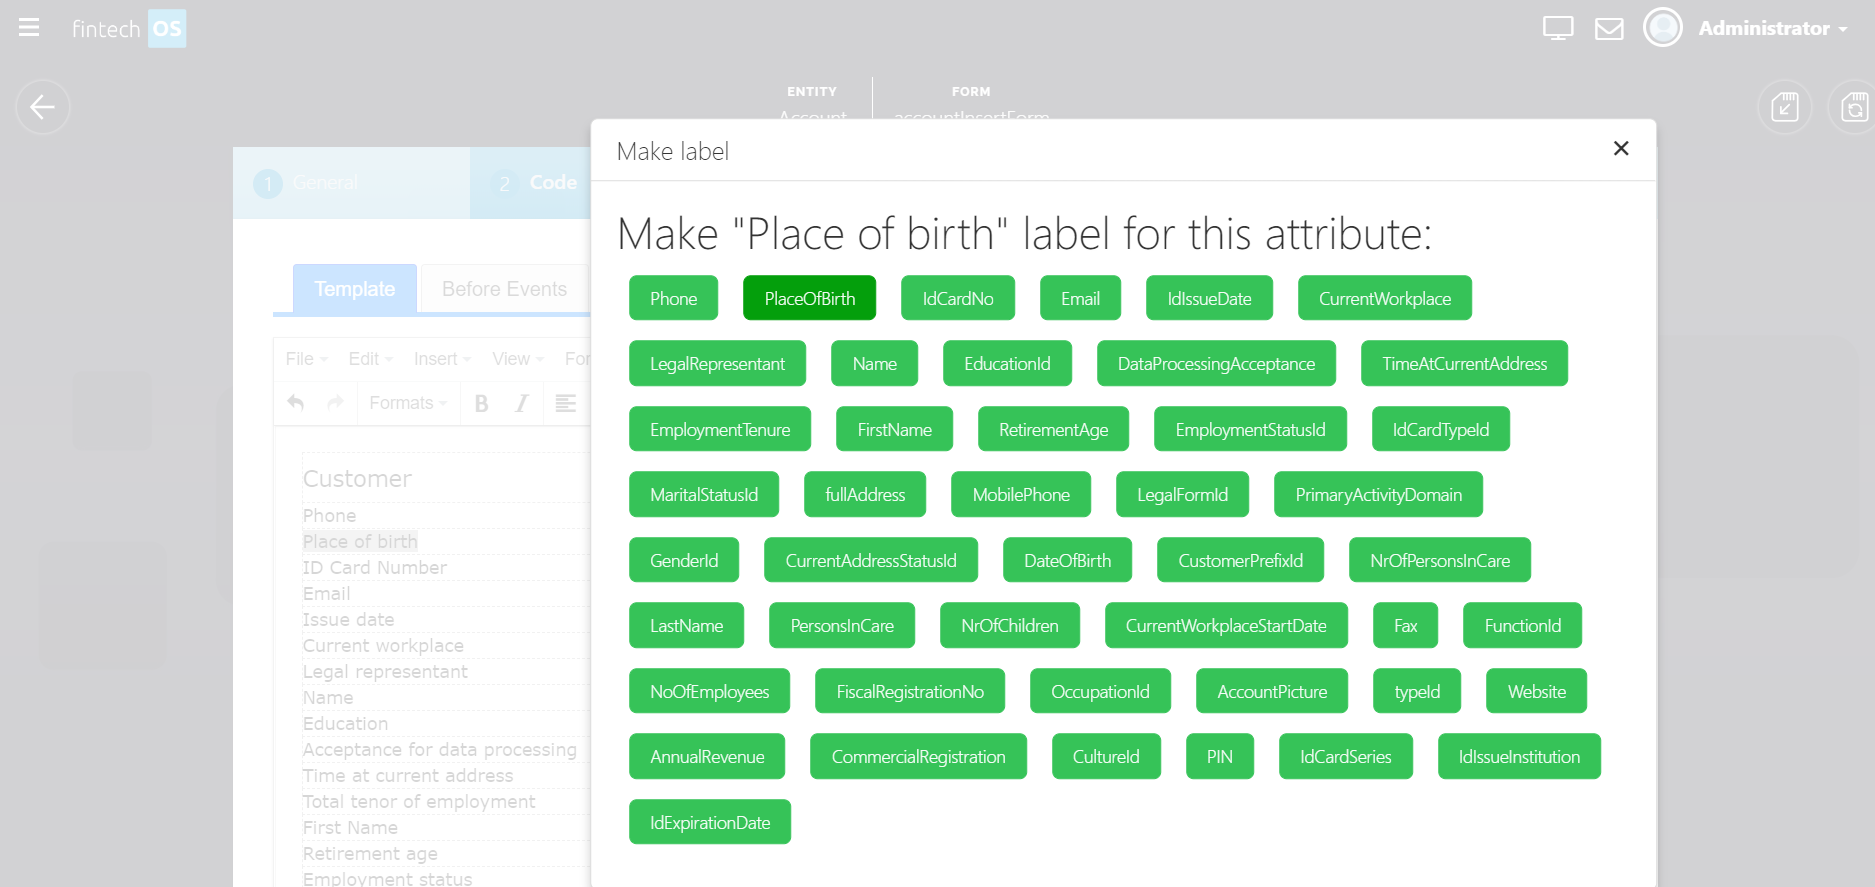This screenshot has height=887, width=1875.
Task: Close the Make label dialog
Action: [x=1621, y=149]
